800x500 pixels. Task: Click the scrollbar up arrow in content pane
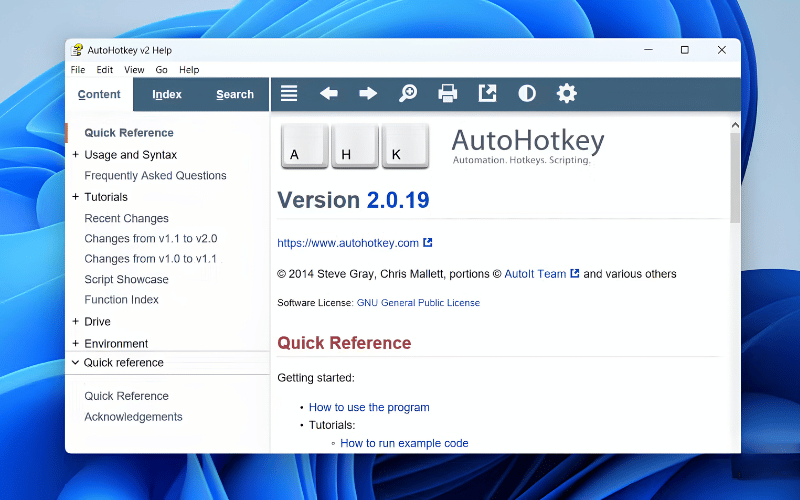[735, 125]
